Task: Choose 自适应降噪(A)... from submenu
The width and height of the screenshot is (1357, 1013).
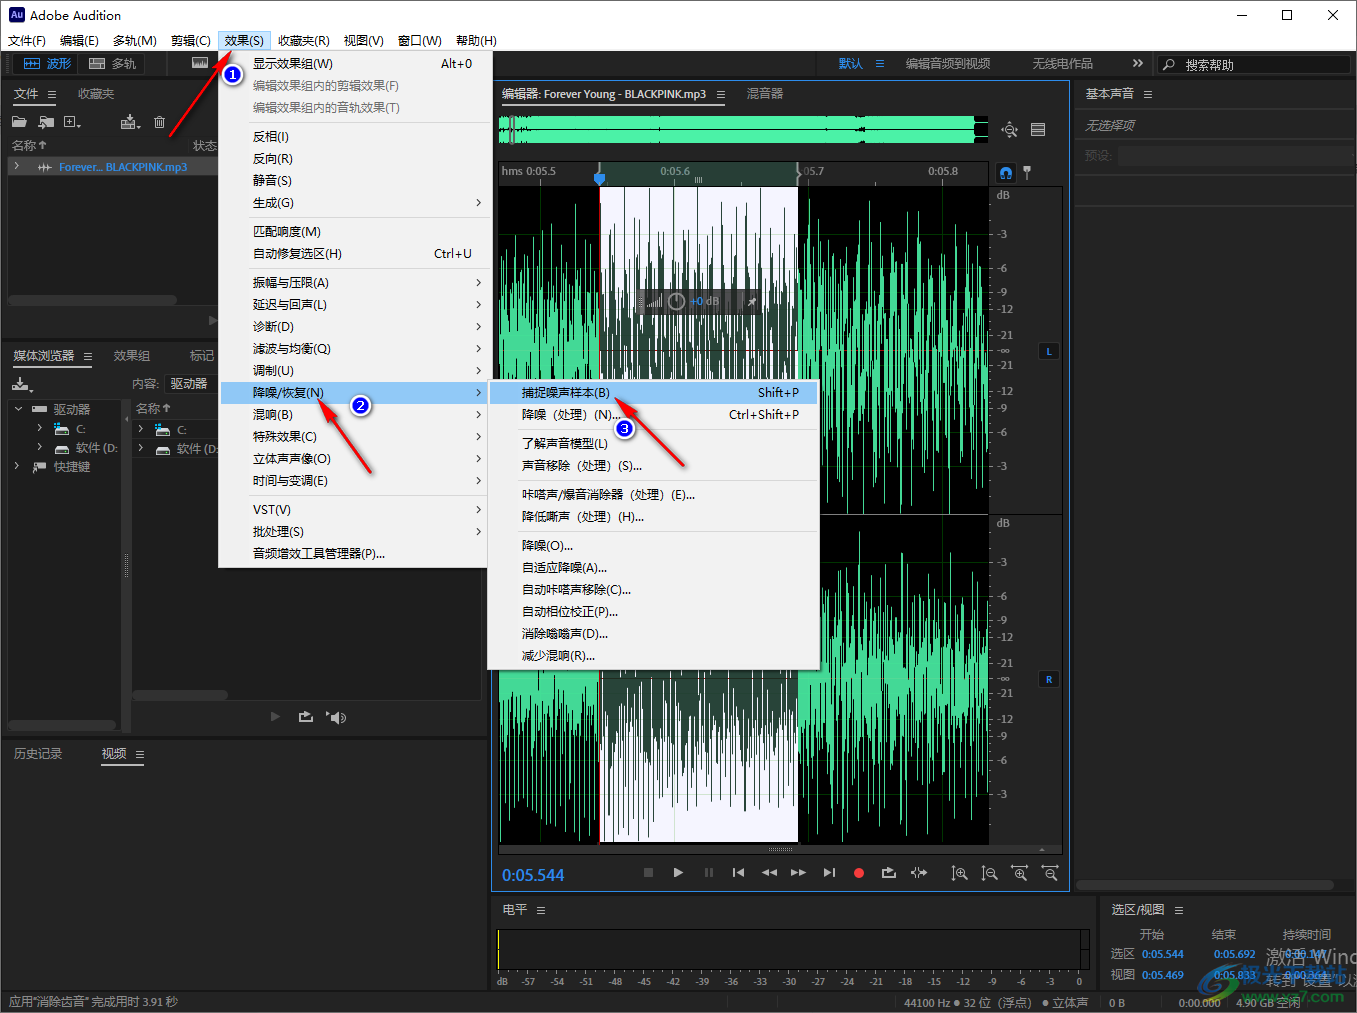Action: [654, 568]
